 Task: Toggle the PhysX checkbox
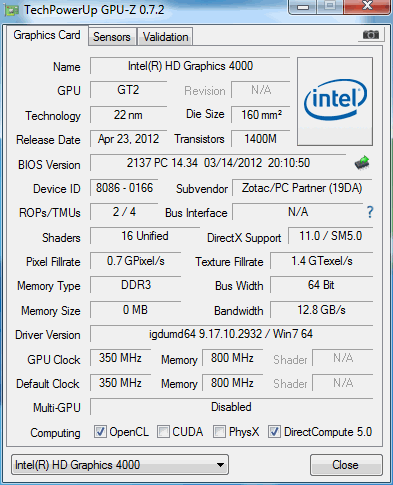(x=219, y=432)
